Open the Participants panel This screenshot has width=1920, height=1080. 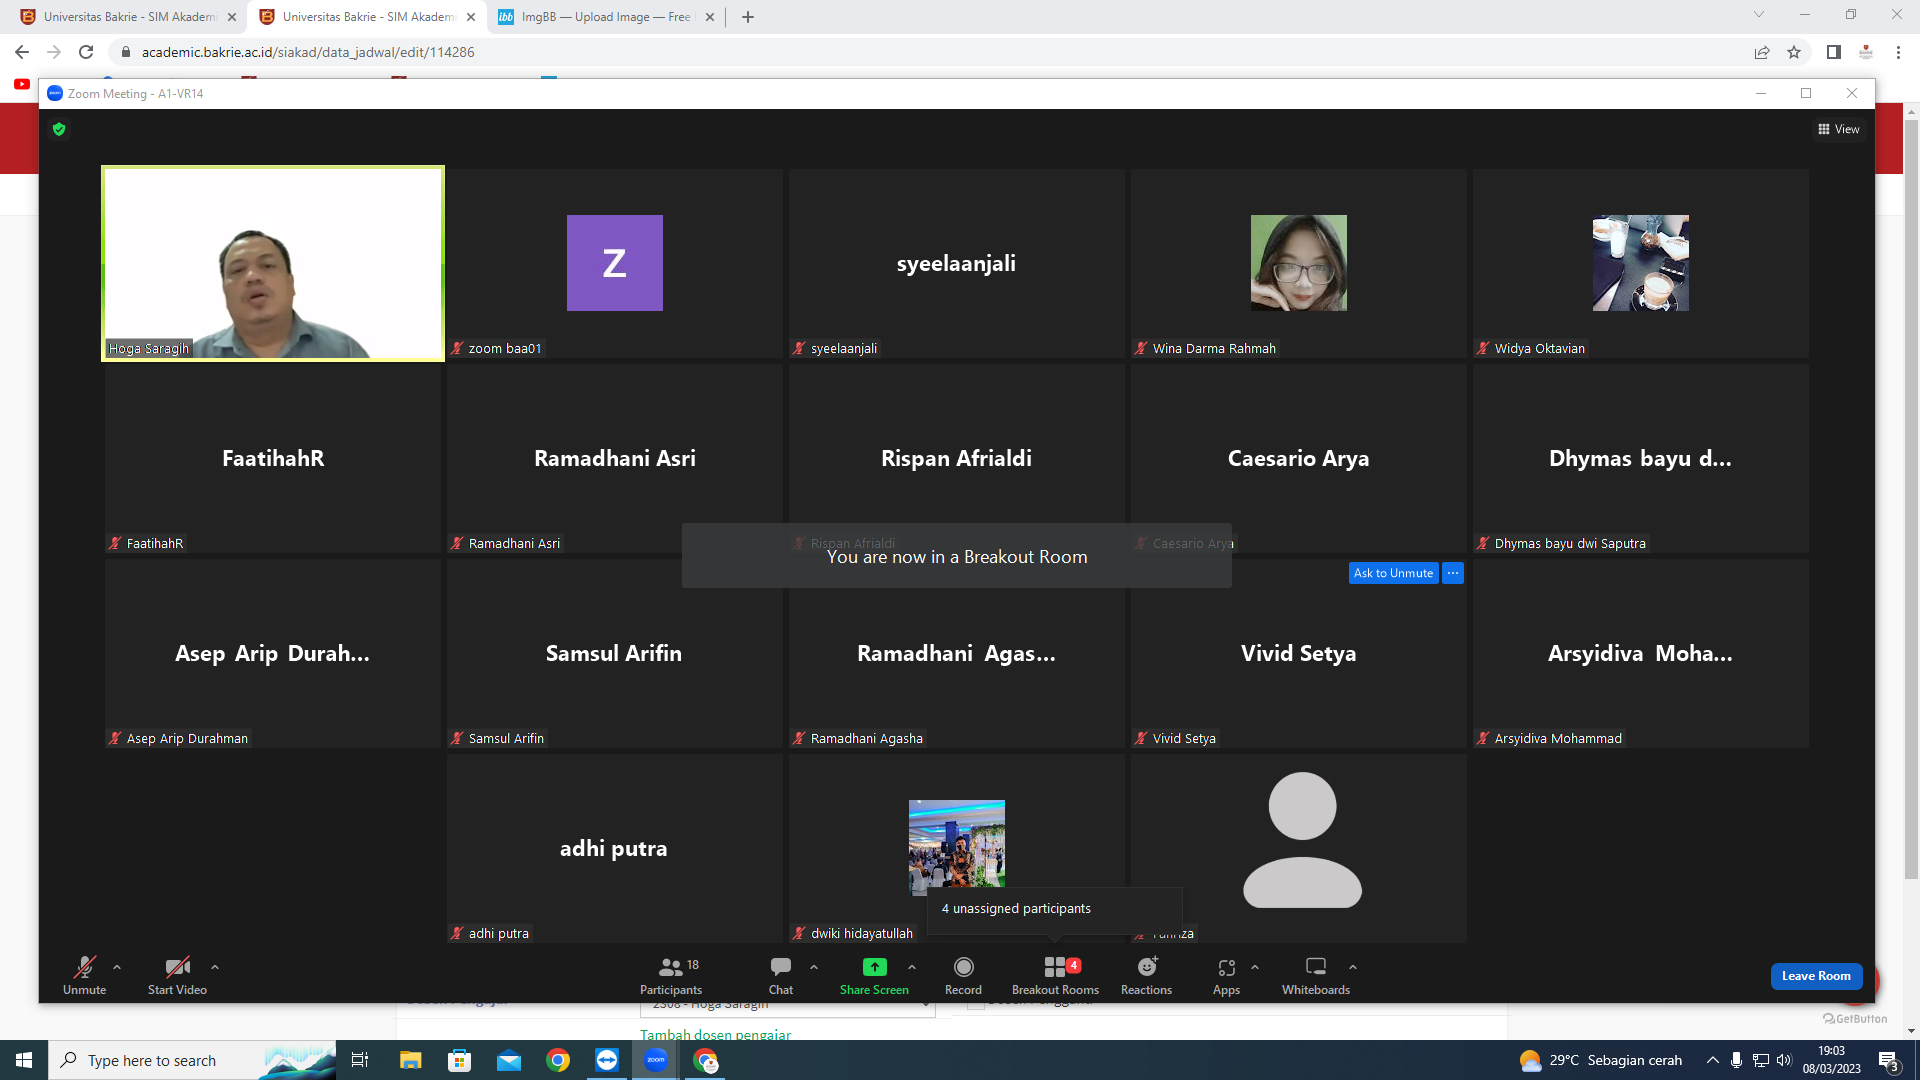tap(671, 975)
